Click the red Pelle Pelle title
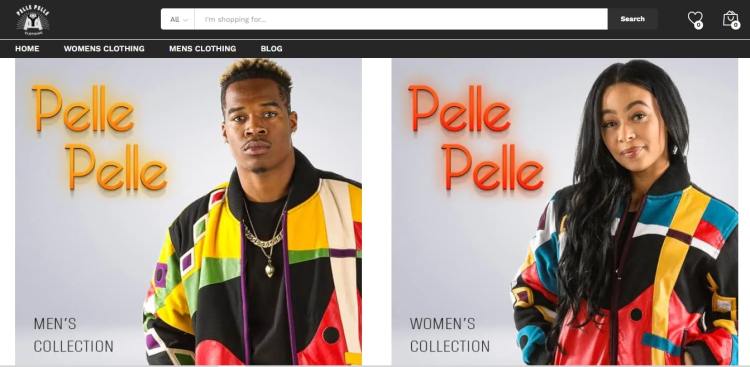This screenshot has height=367, width=750. [x=476, y=138]
